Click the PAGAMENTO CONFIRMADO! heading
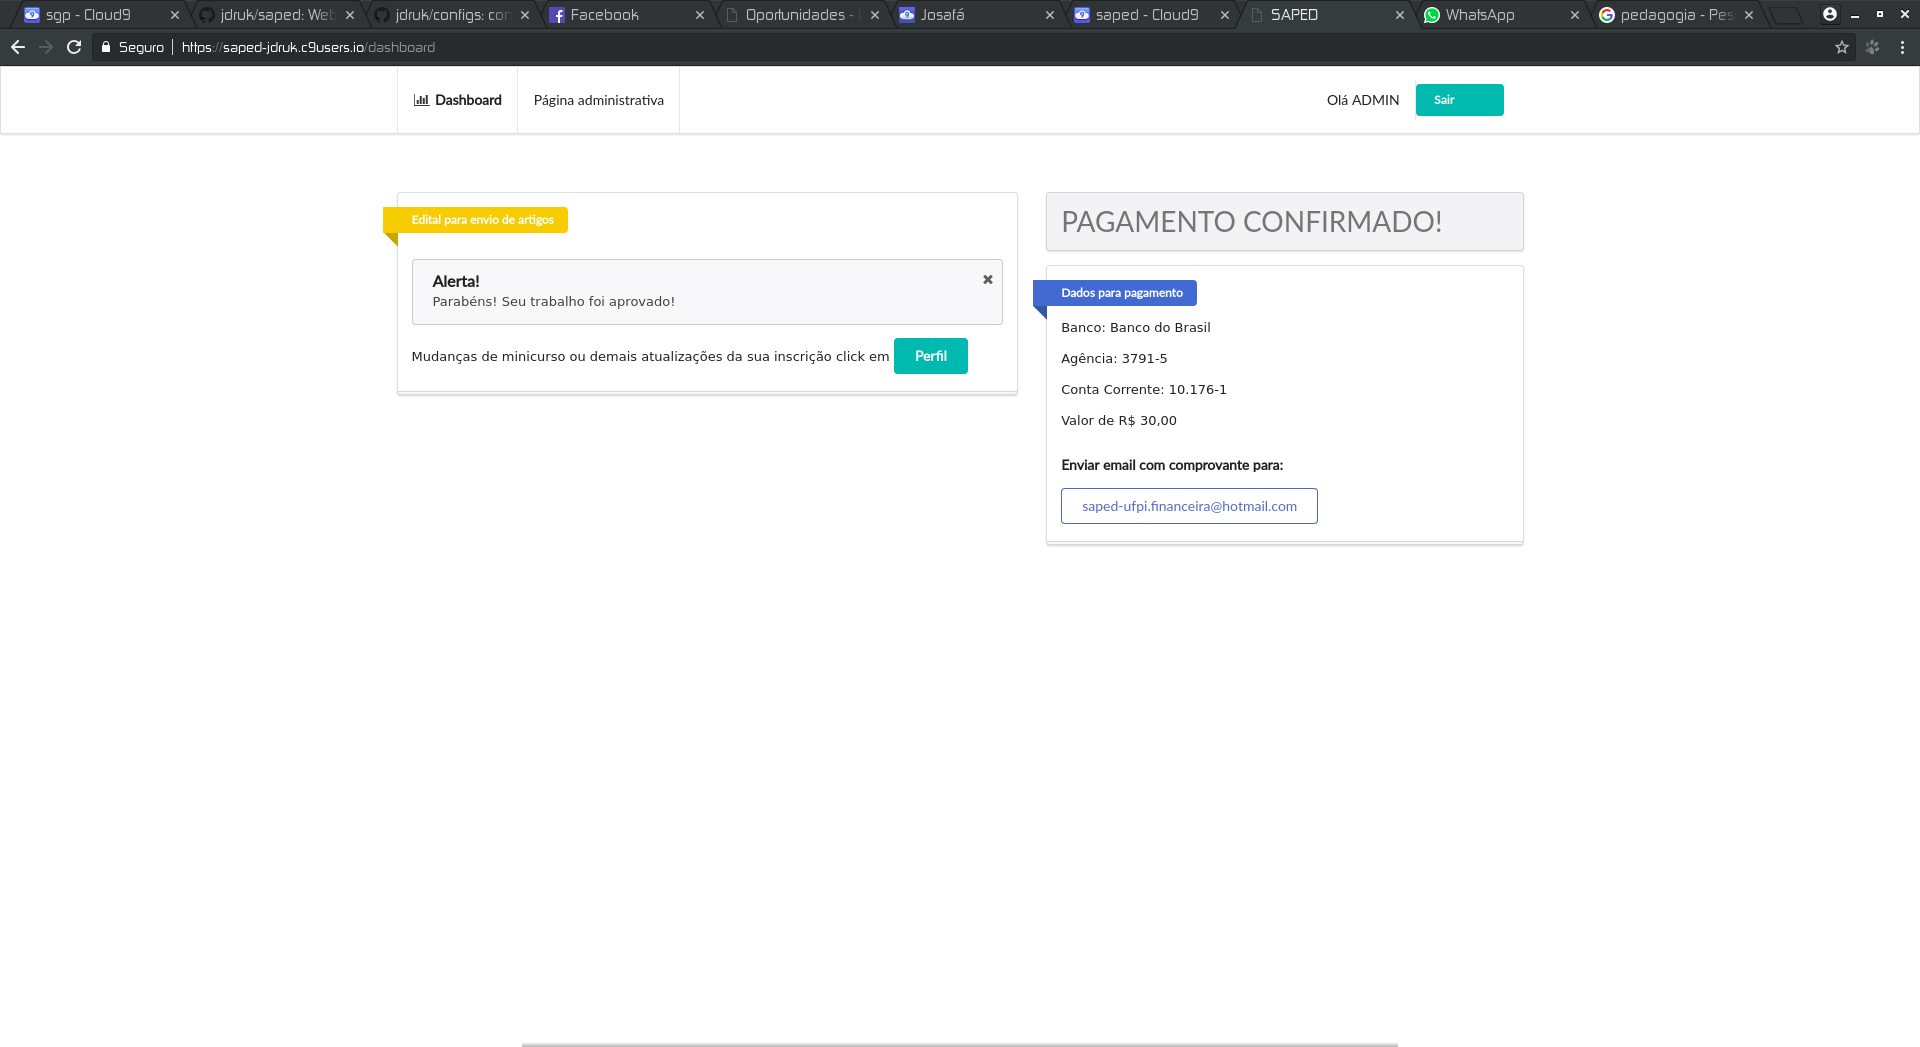This screenshot has height=1047, width=1920. click(x=1252, y=222)
